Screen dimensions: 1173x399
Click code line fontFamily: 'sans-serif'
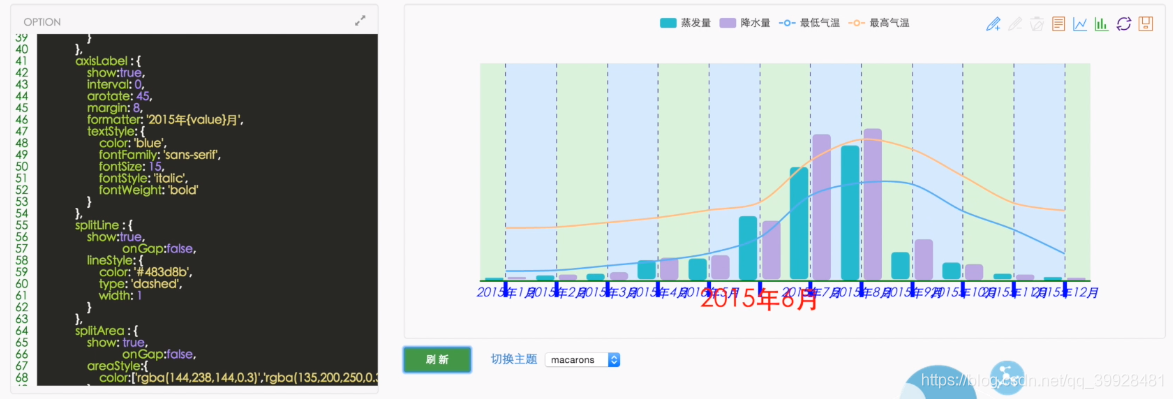click(x=160, y=155)
